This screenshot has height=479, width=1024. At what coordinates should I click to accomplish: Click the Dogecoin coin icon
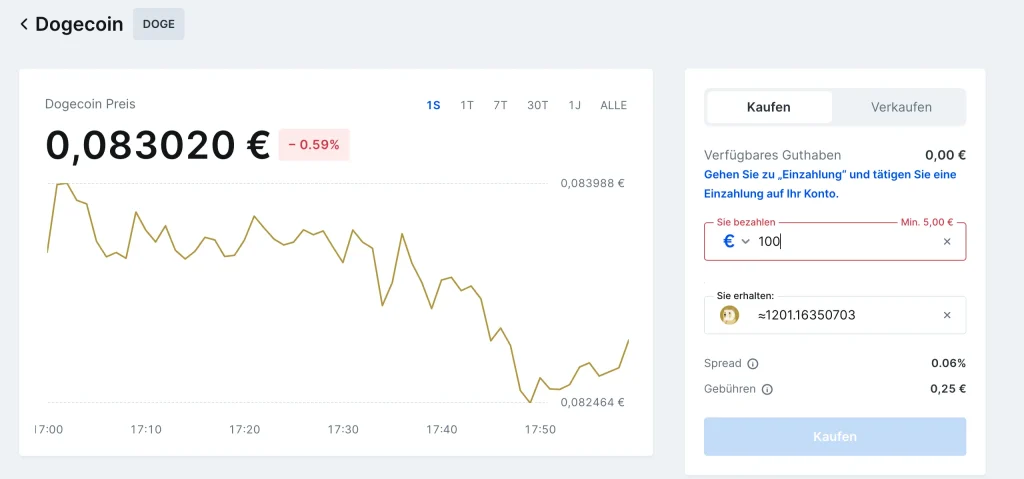click(729, 315)
